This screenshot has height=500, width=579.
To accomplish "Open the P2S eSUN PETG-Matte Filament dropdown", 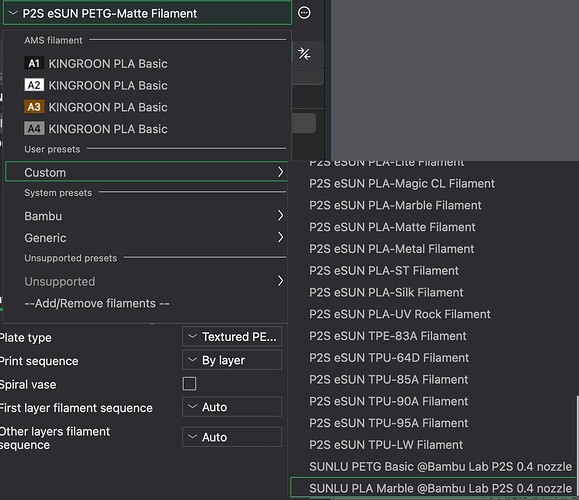I will tap(147, 13).
